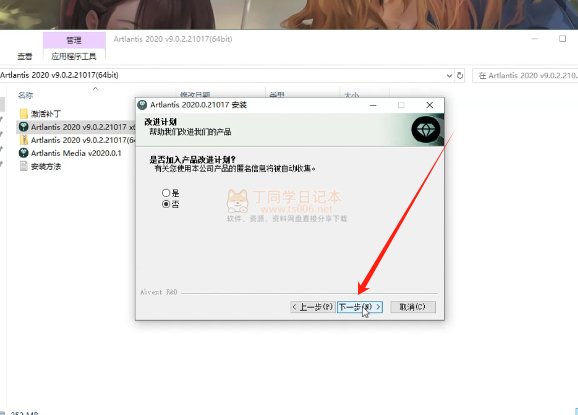Minimize the Explorer window

pyautogui.click(x=535, y=39)
